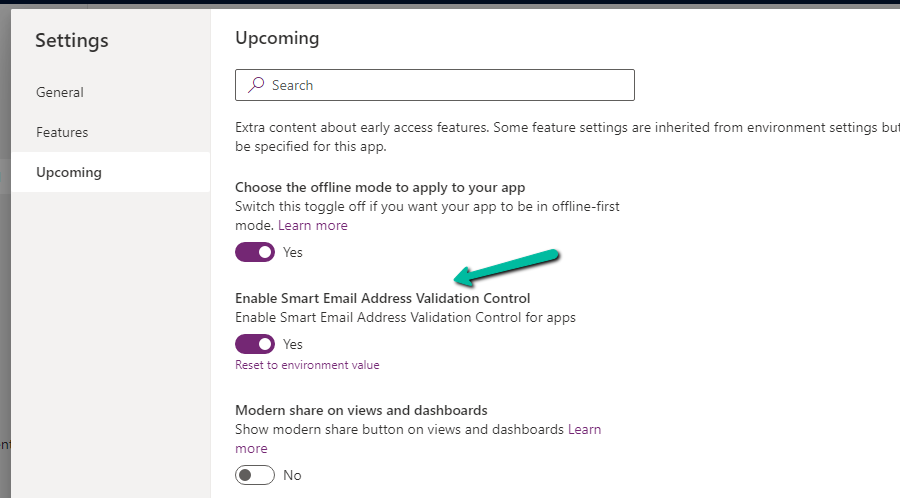Viewport: 900px width, 498px height.
Task: Click the Yes label beside offline mode toggle
Action: [x=293, y=252]
